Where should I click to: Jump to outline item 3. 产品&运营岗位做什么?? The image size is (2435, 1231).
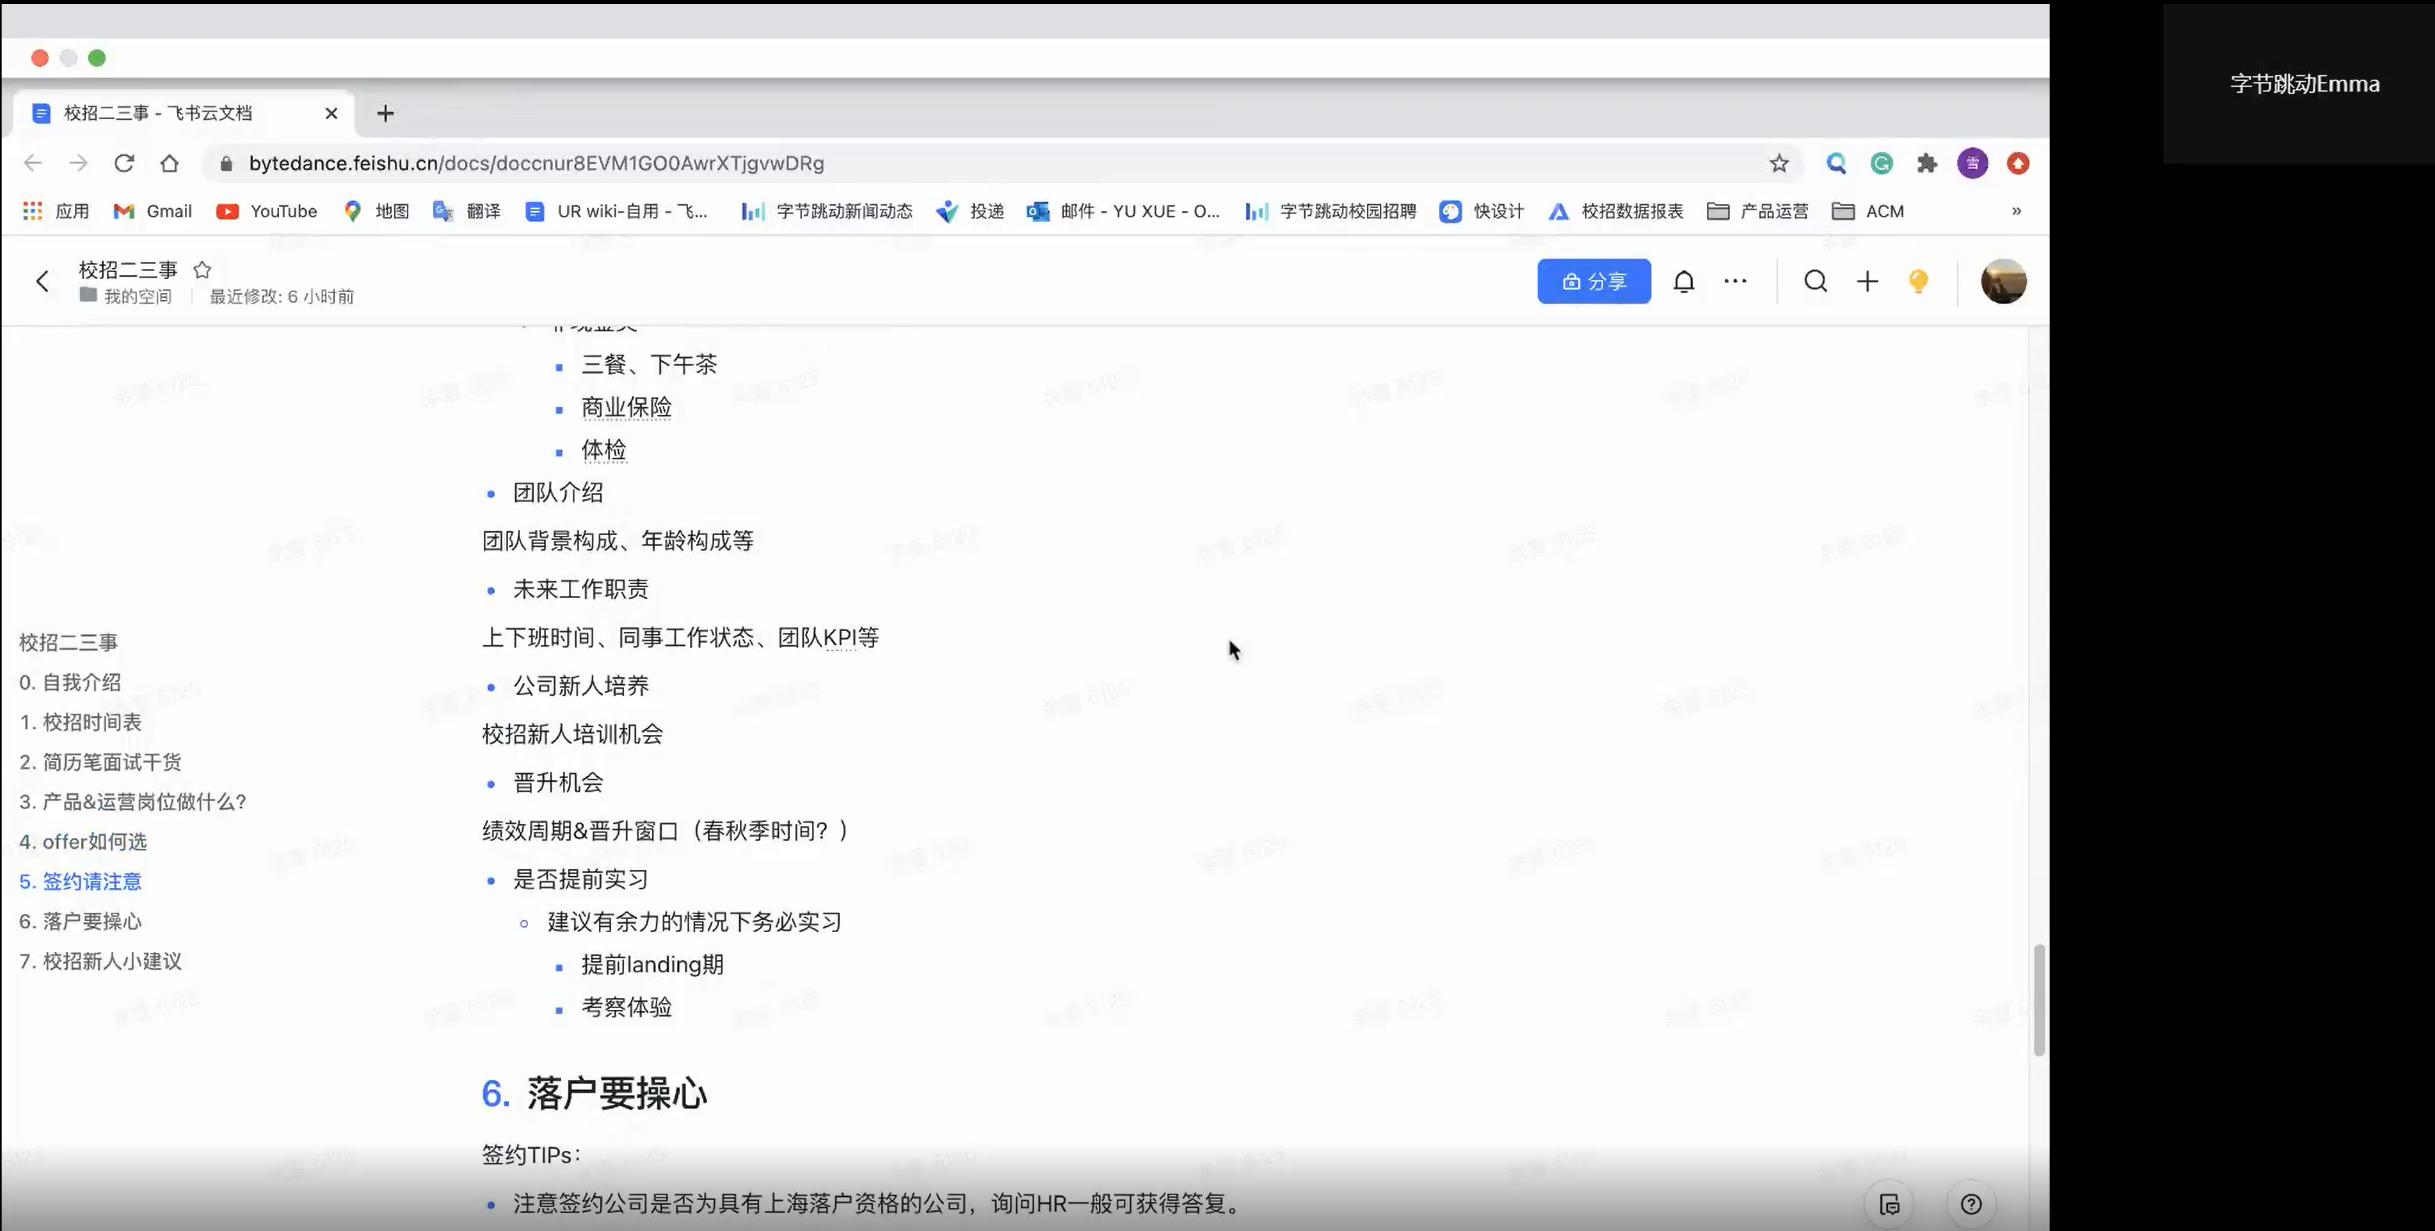coord(133,802)
